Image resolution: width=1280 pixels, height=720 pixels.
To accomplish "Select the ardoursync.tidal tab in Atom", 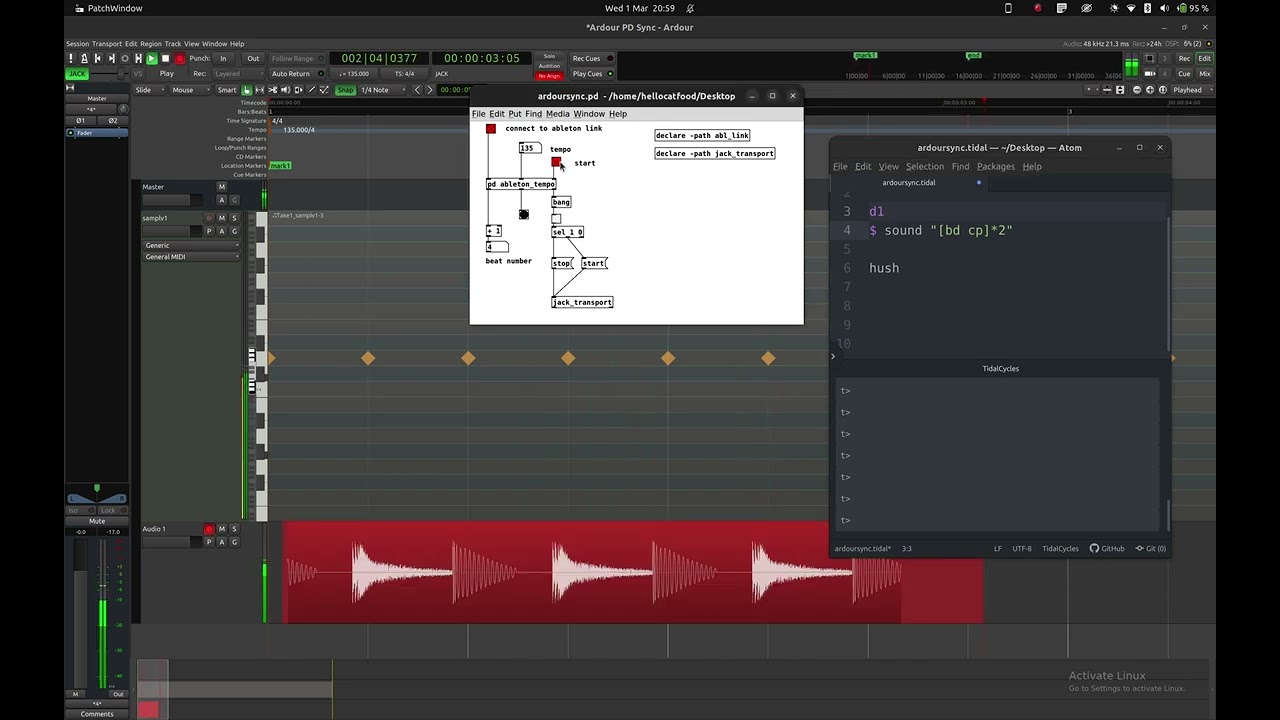I will coord(909,183).
